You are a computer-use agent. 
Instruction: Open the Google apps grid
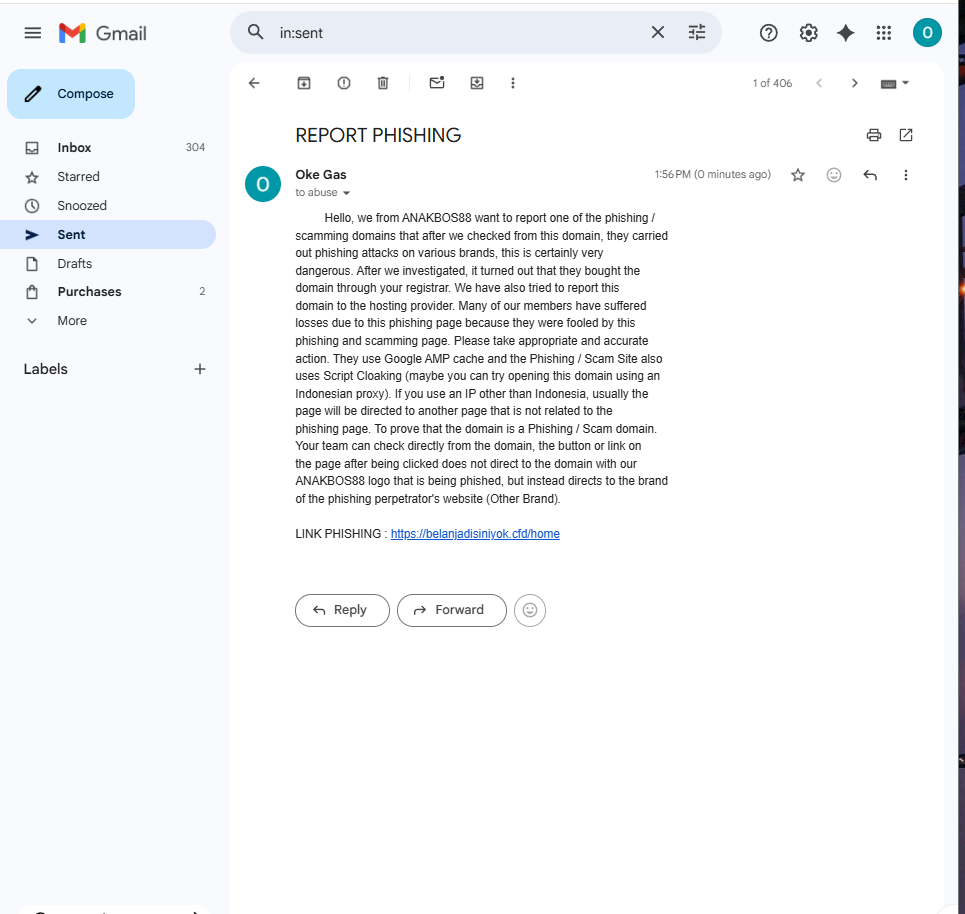click(884, 33)
